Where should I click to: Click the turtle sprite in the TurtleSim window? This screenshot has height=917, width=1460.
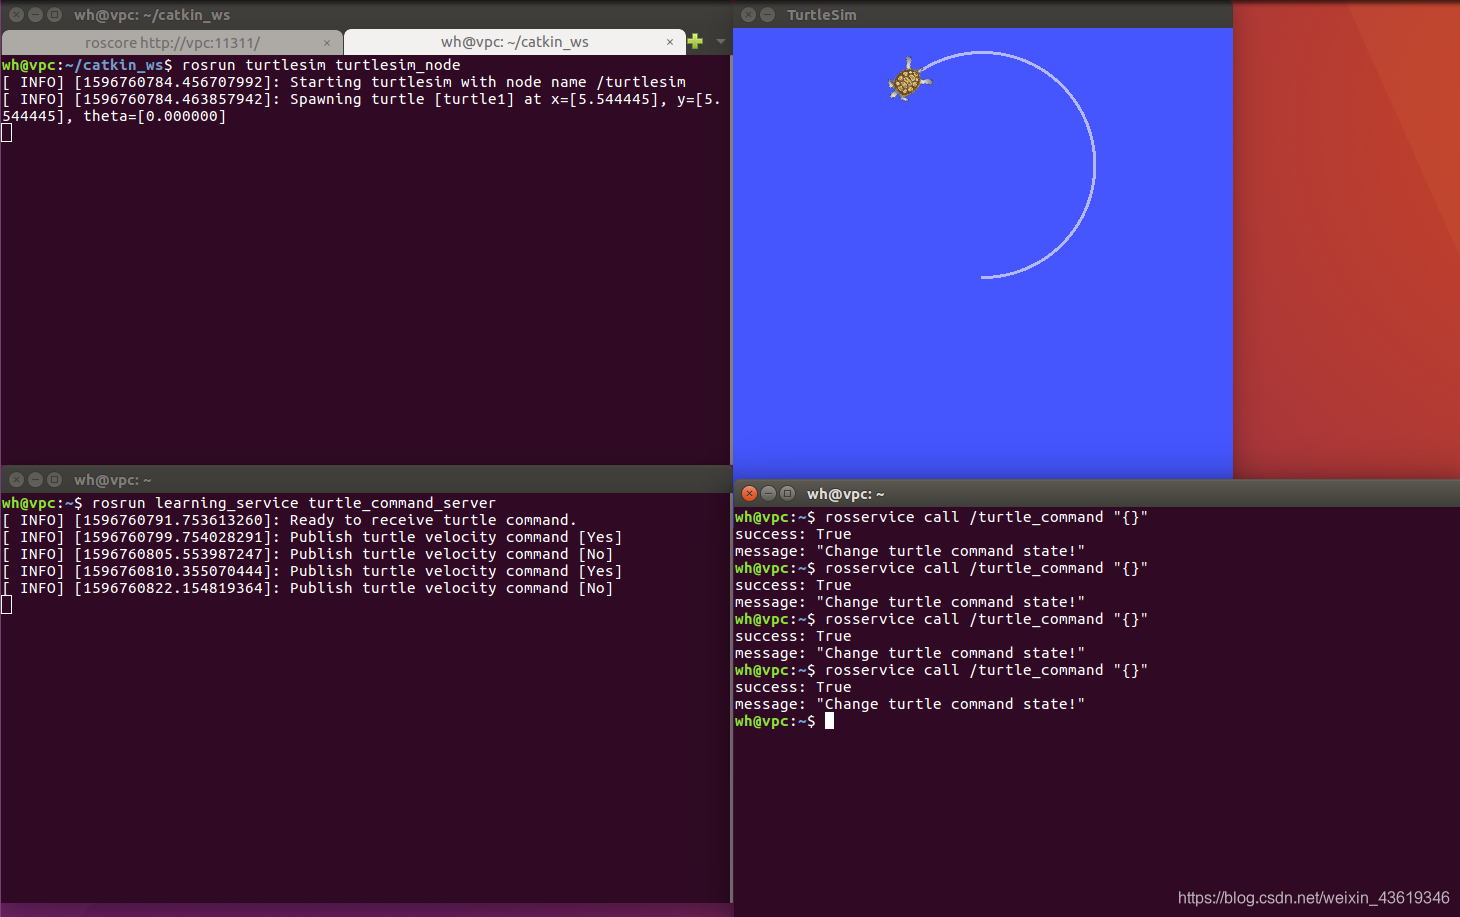click(x=908, y=80)
